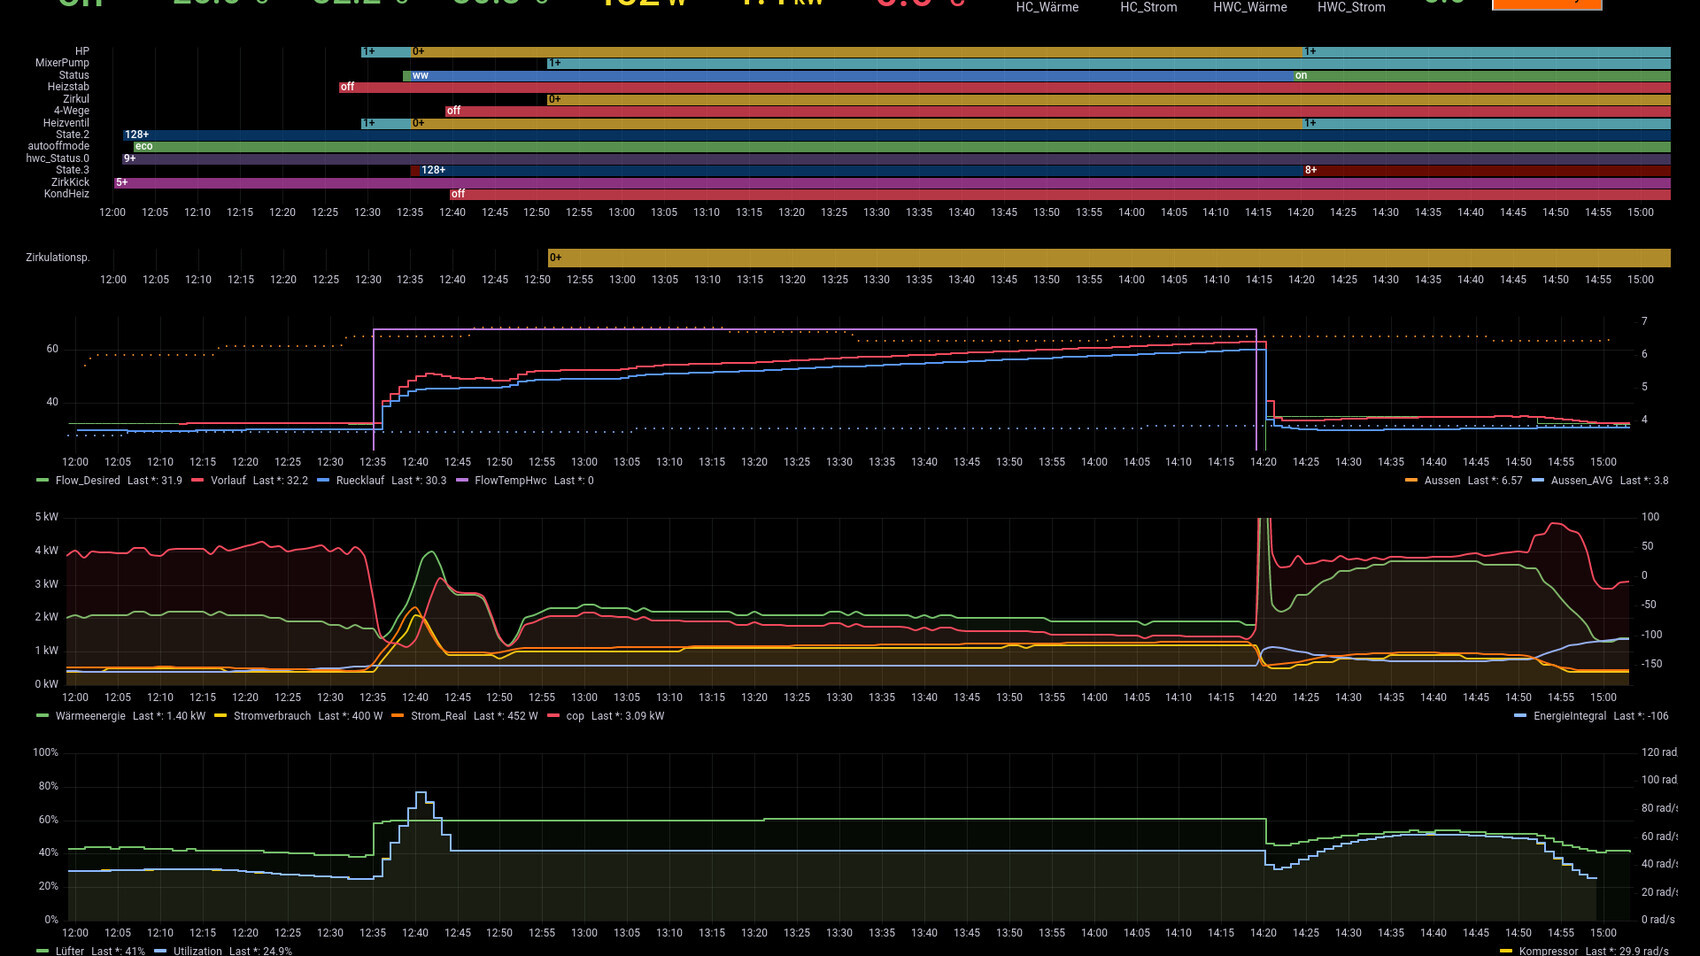The image size is (1700, 956).
Task: Click the Stromverbrauch yellow color swatch
Action: coord(220,716)
